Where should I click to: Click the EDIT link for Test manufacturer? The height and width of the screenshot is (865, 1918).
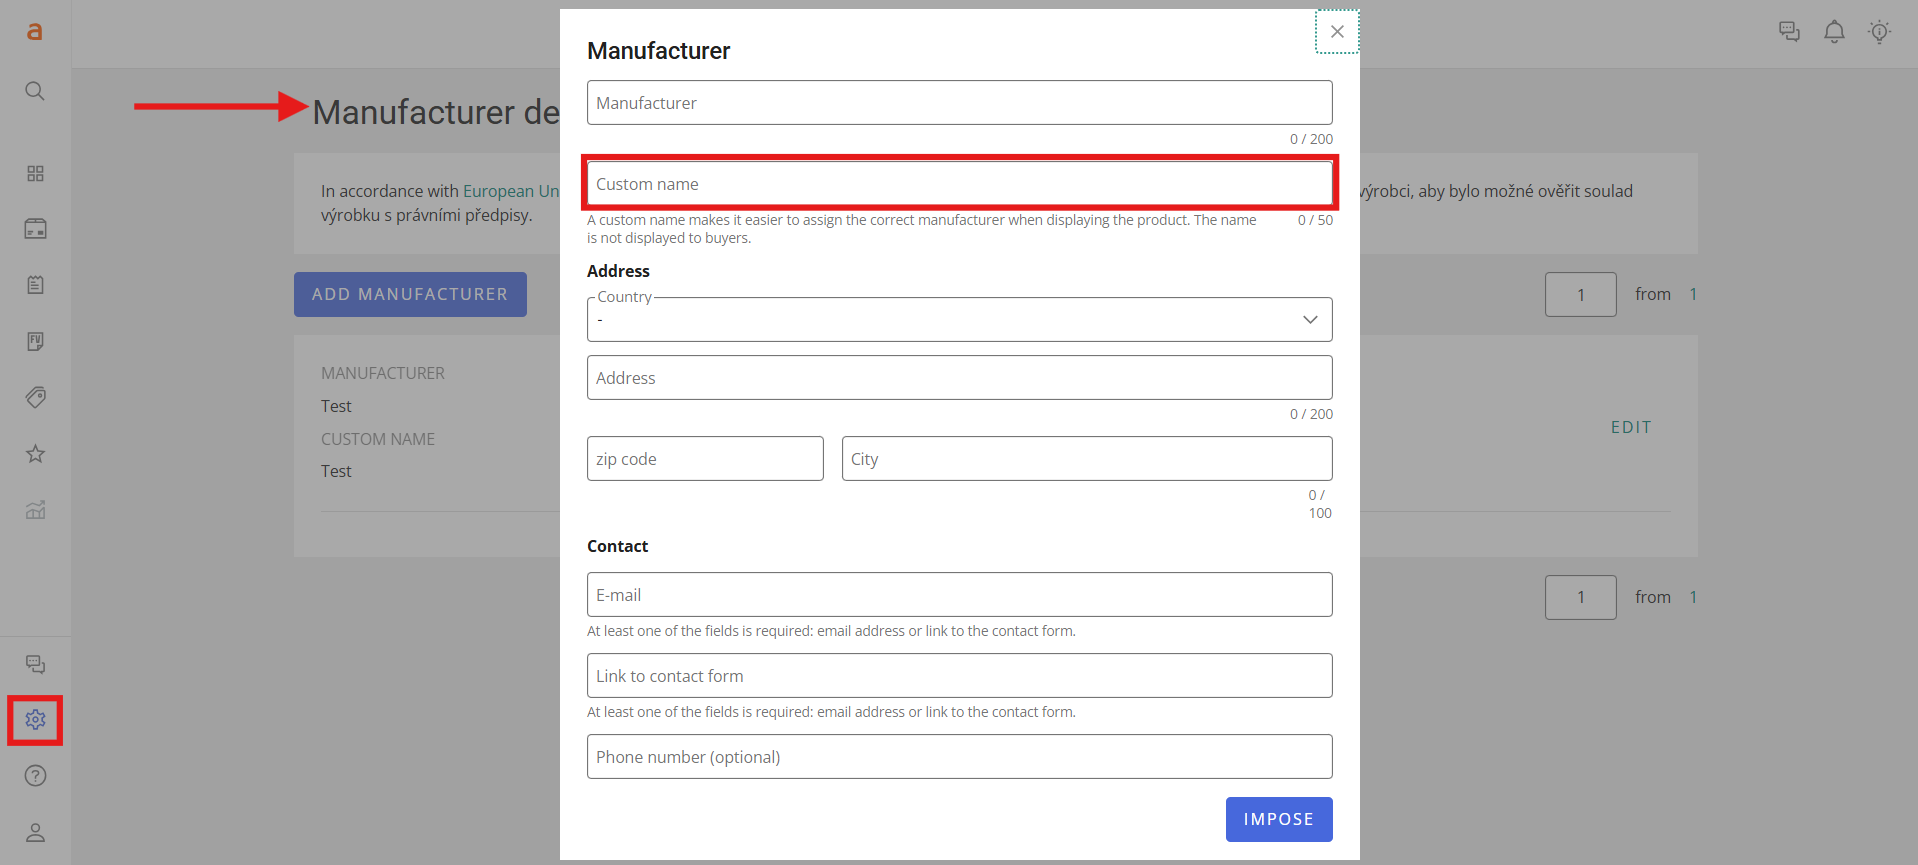(1630, 427)
